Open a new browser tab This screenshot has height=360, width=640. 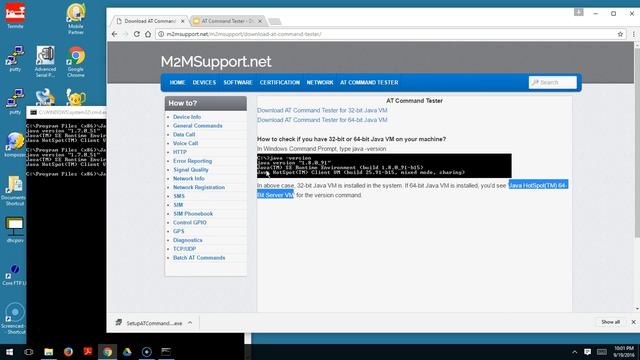coord(275,21)
